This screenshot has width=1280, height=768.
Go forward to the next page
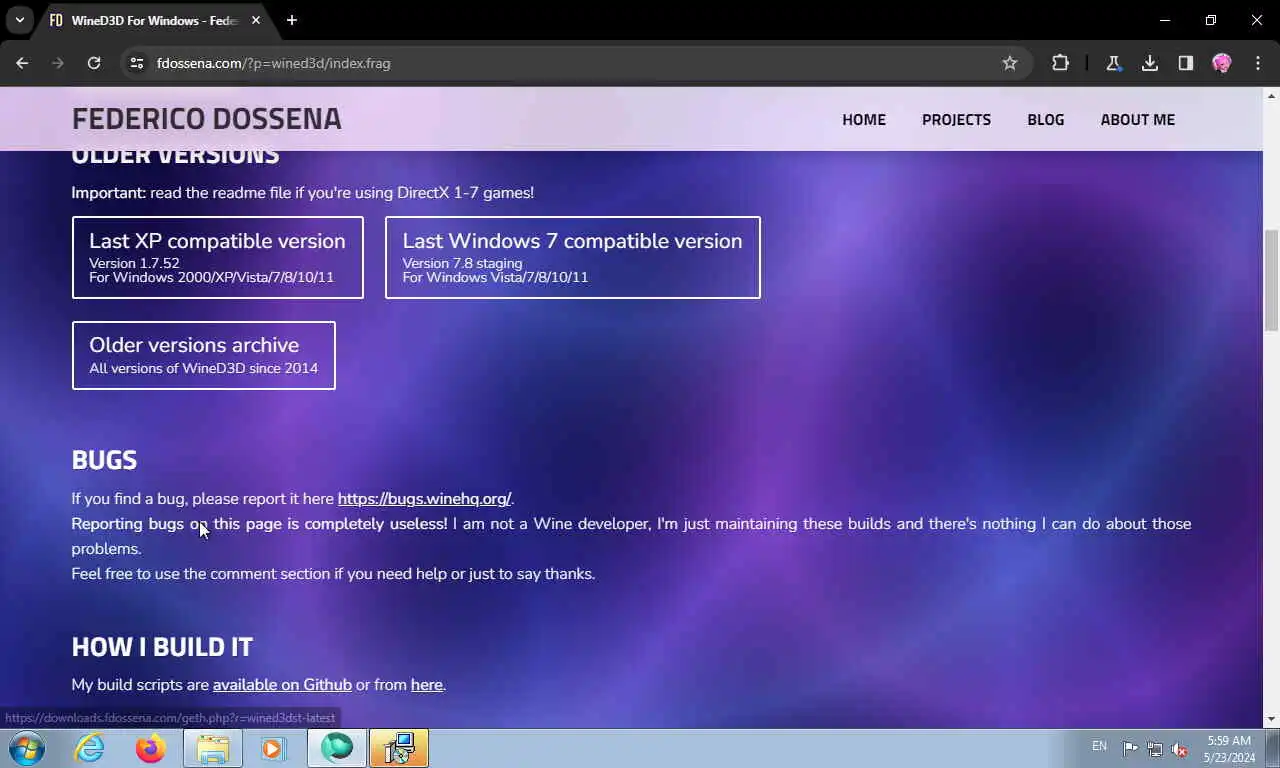pos(58,63)
